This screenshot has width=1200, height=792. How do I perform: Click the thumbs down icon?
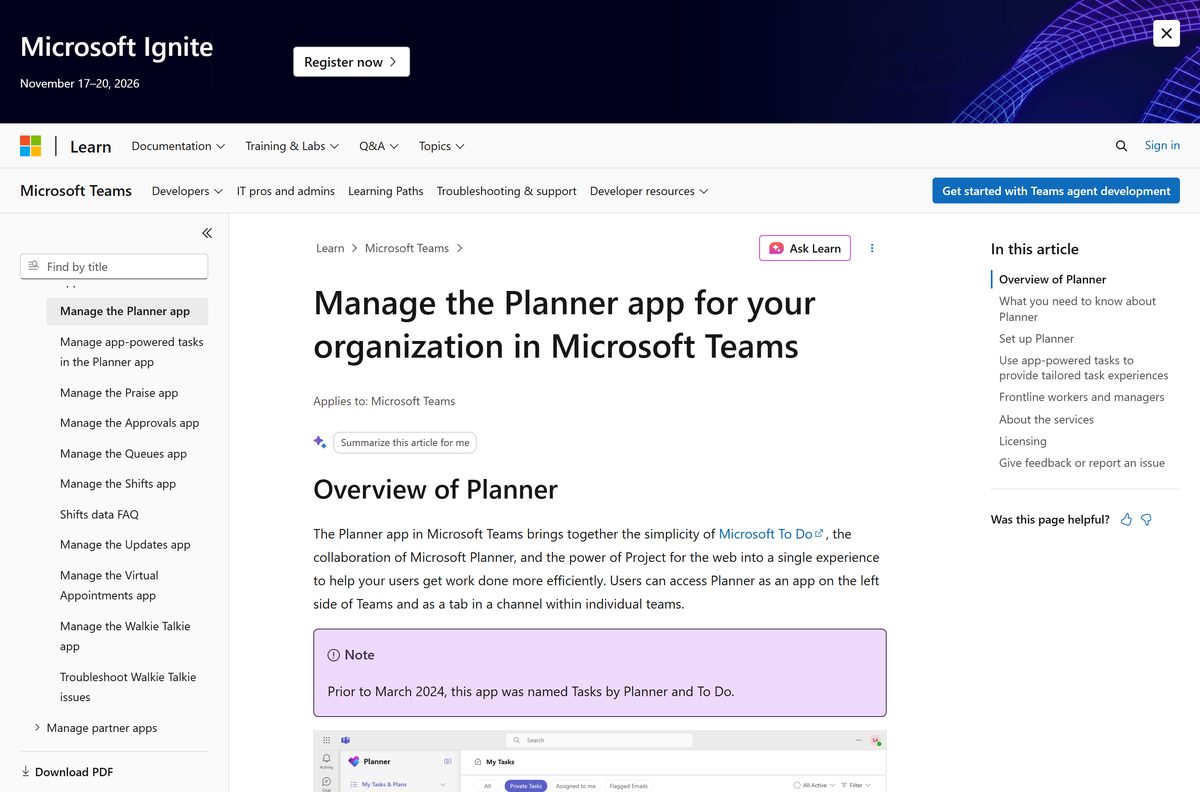tap(1147, 520)
